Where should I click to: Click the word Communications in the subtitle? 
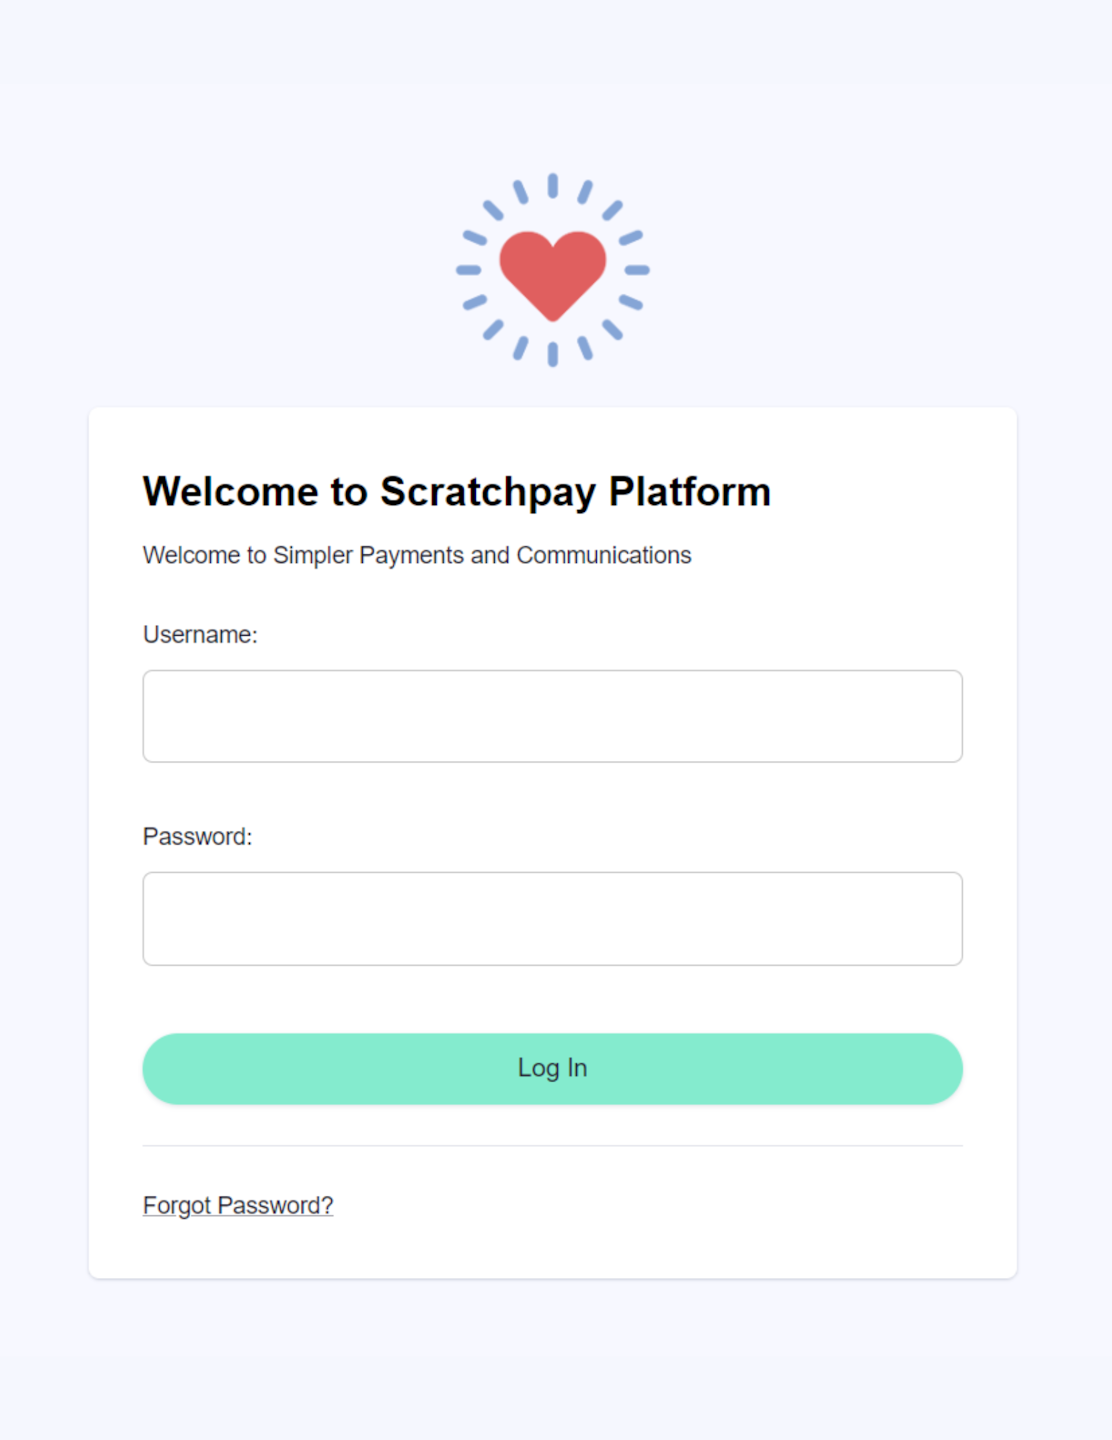click(604, 555)
